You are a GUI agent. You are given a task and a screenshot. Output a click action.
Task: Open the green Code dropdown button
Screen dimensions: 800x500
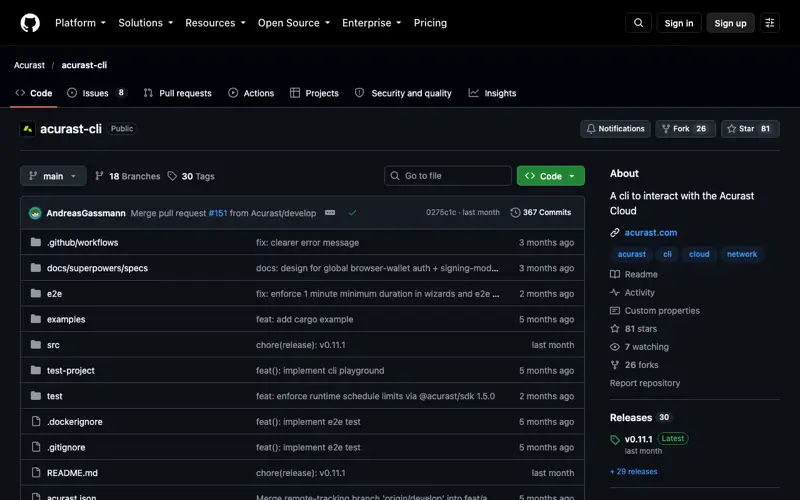pos(551,176)
